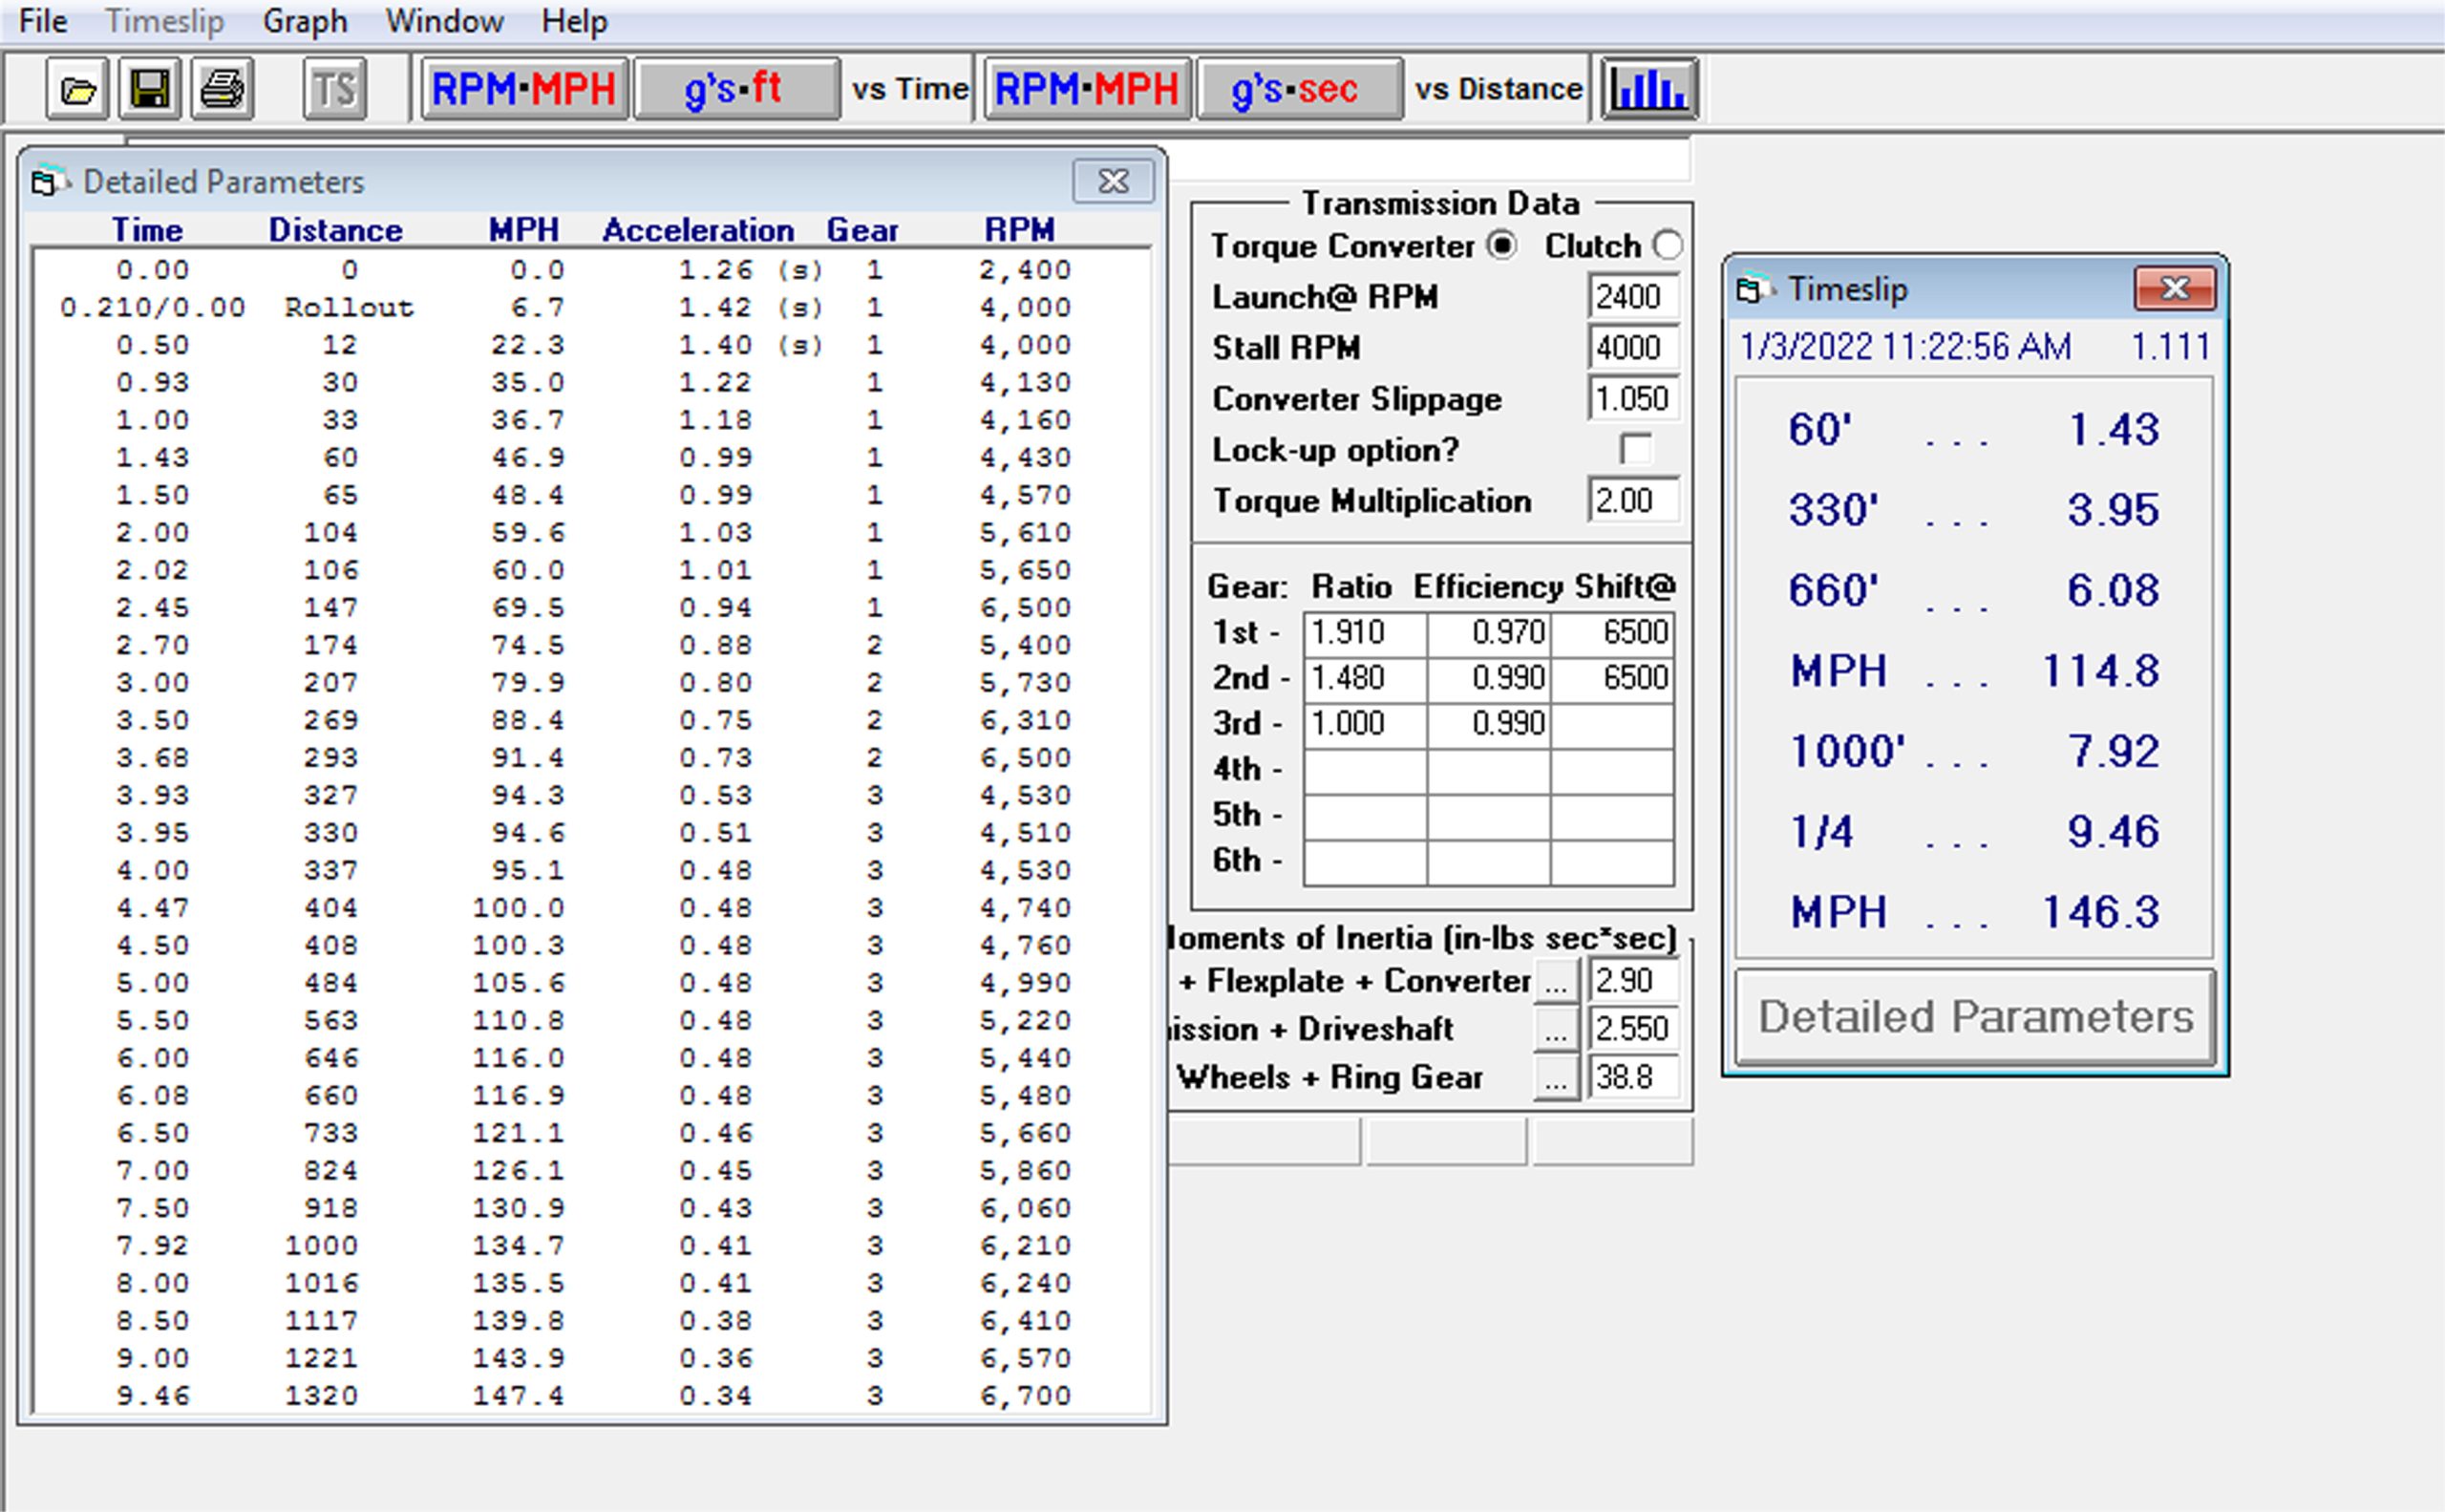Enable the Lock-up option checkbox
This screenshot has width=2445, height=1512.
1635,449
